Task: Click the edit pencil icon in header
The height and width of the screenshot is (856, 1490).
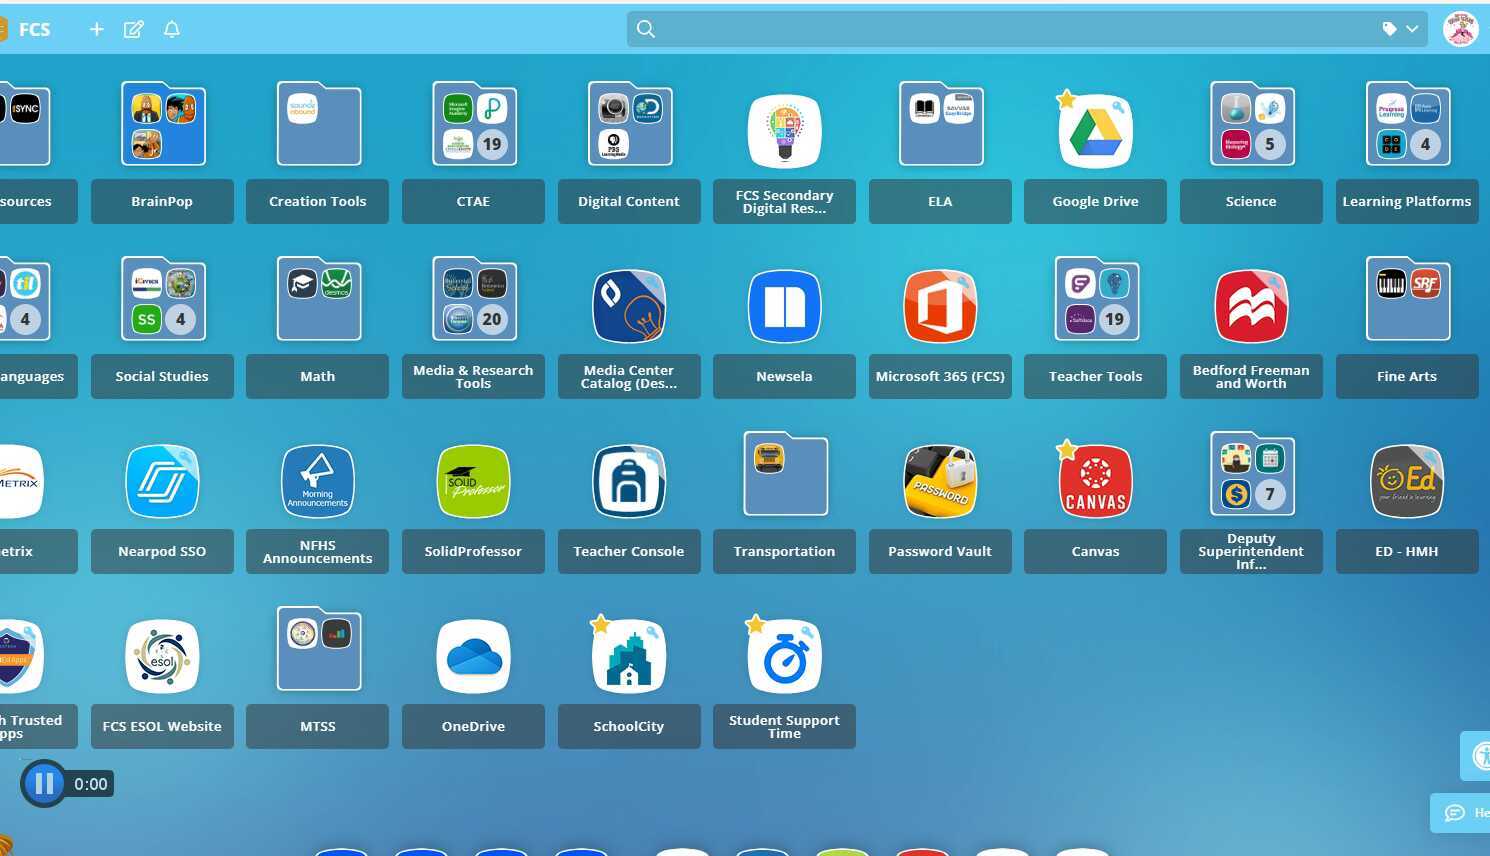Action: [x=133, y=29]
